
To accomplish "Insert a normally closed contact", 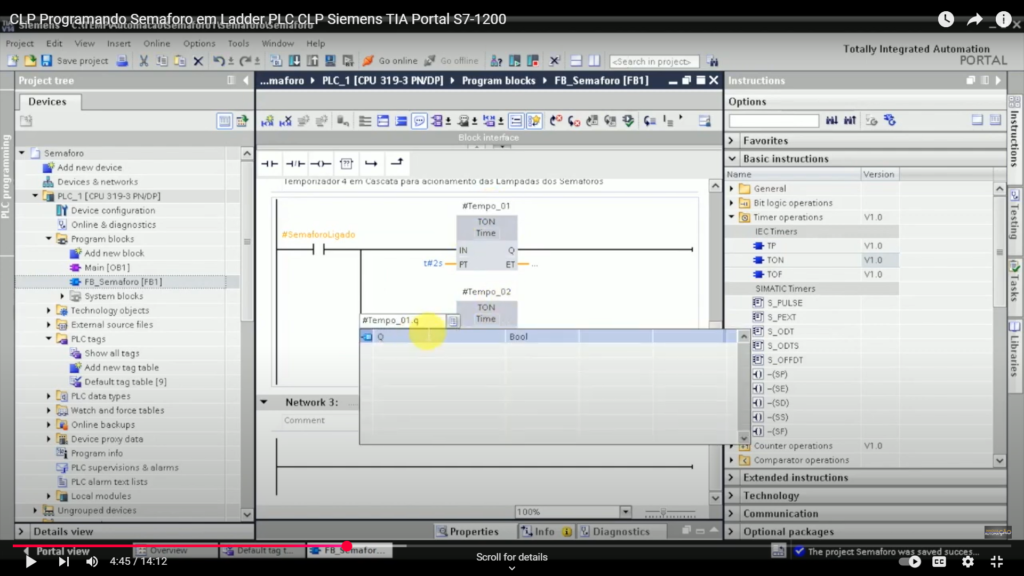I will 295,164.
